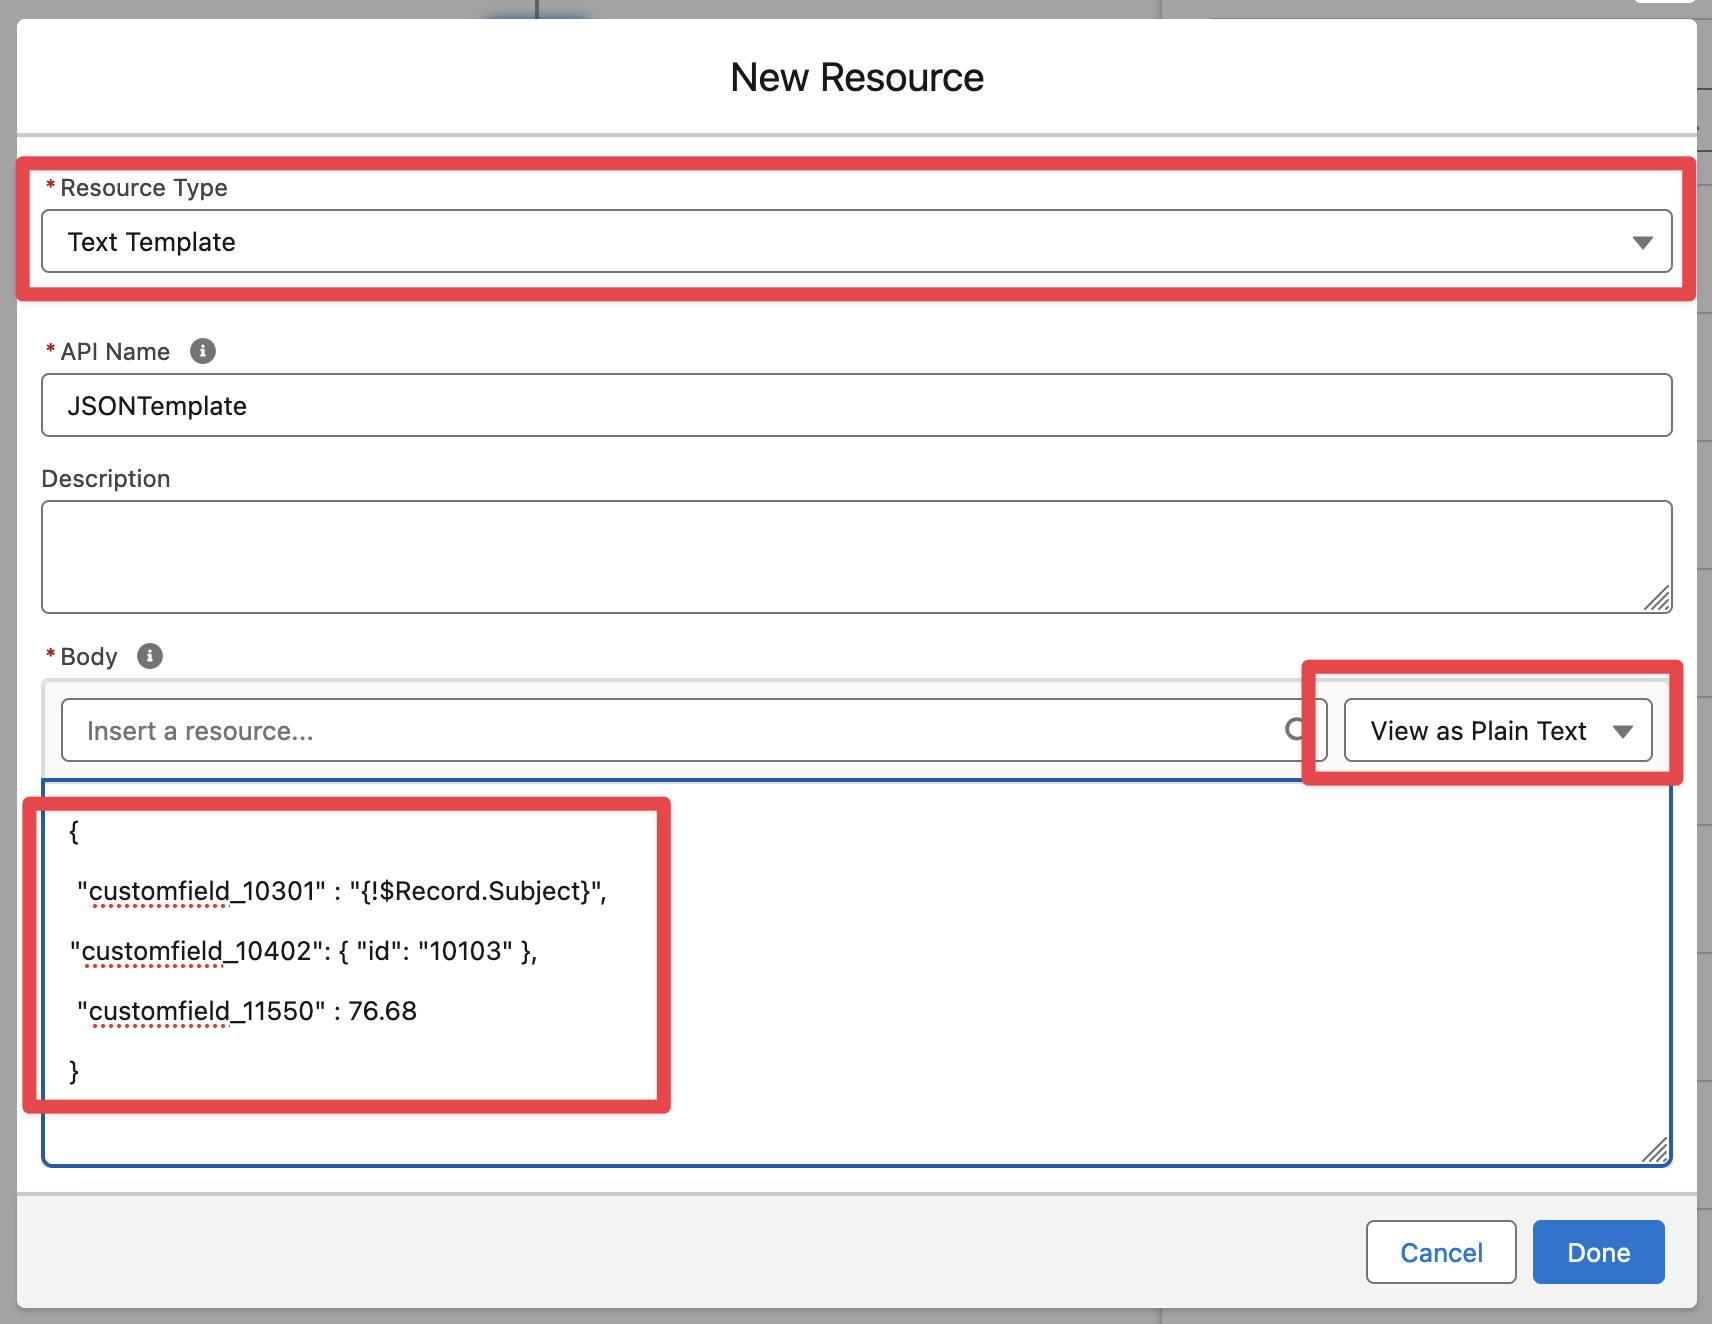Click the info icon next to Body
This screenshot has width=1712, height=1324.
click(150, 656)
